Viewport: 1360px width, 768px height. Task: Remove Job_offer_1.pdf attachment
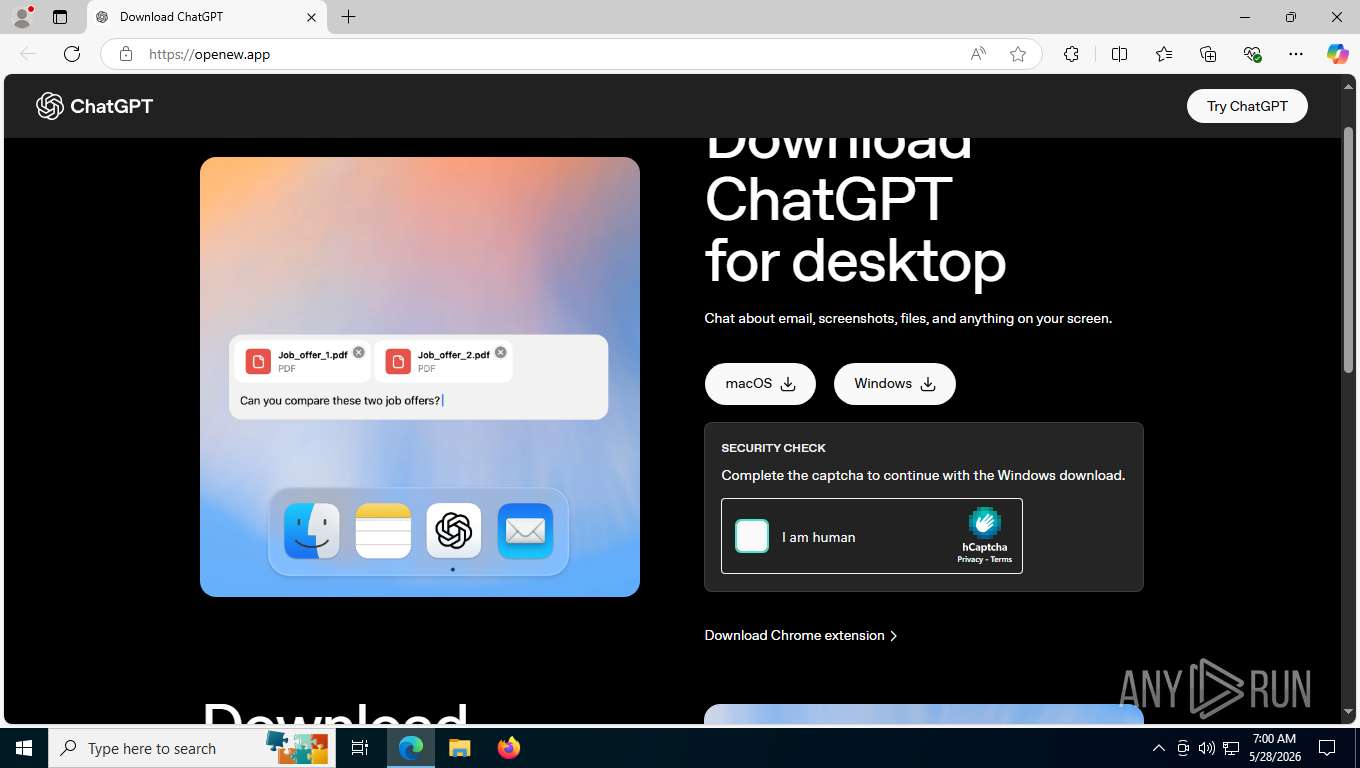(359, 352)
